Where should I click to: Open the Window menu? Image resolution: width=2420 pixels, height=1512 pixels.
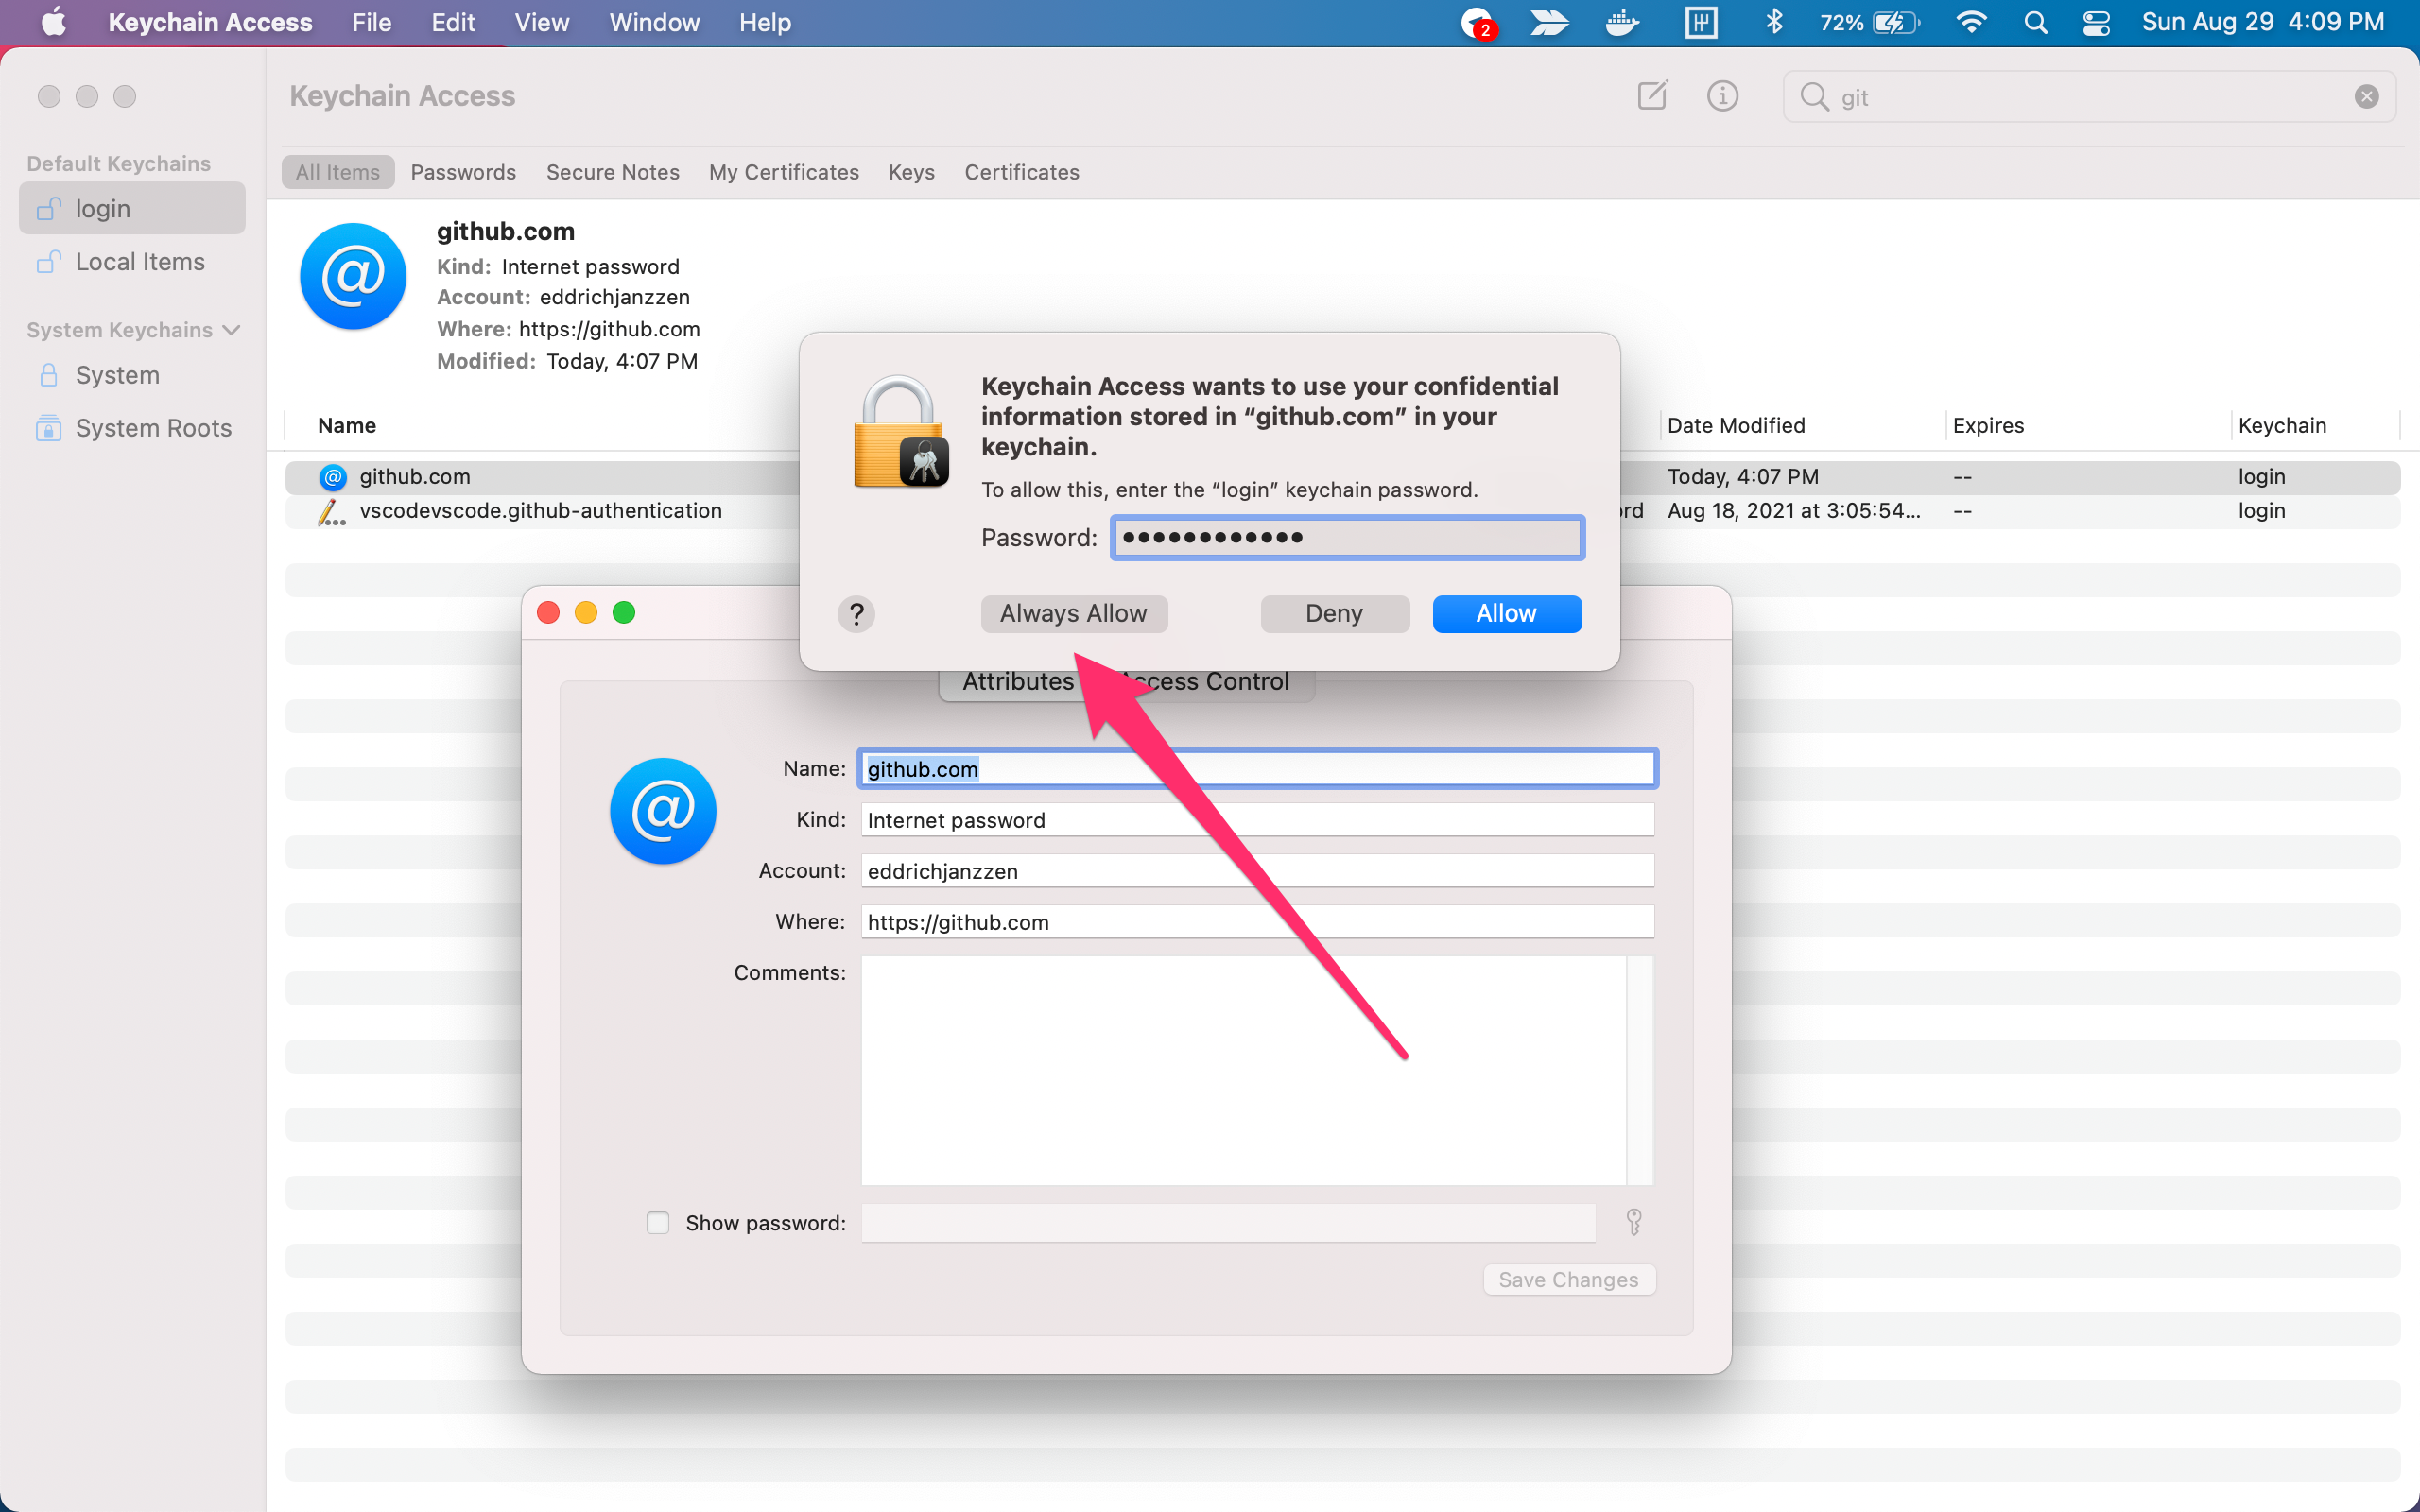[654, 22]
